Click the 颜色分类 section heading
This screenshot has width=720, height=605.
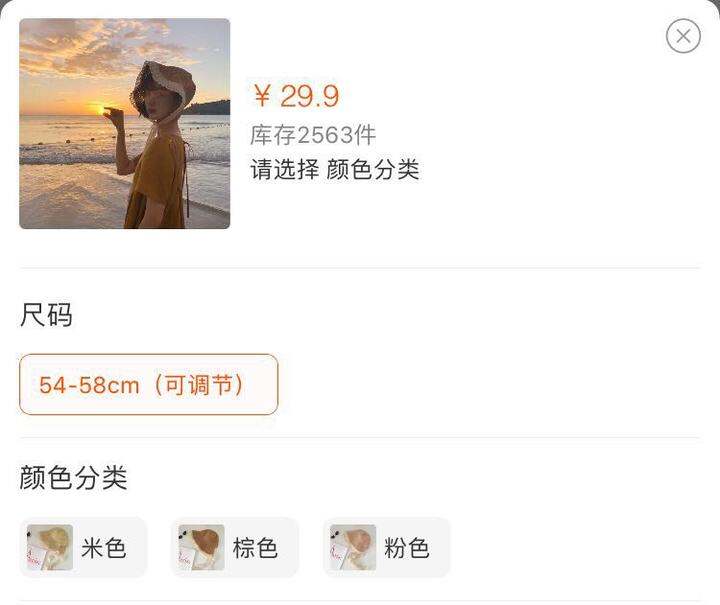pyautogui.click(x=73, y=477)
